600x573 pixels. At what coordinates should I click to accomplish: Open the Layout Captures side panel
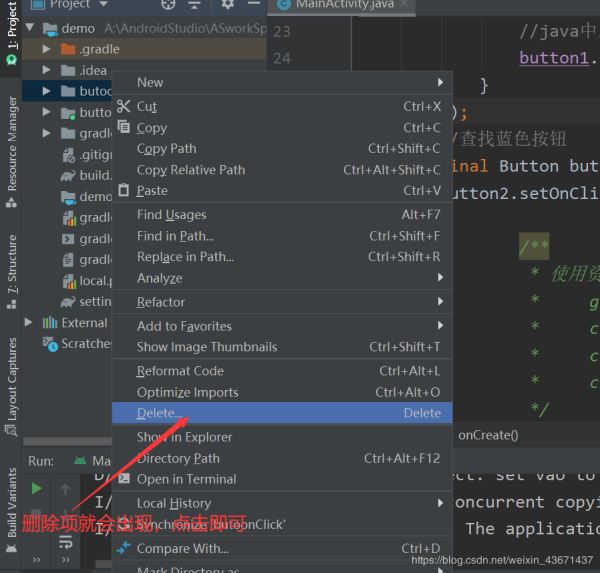pos(11,387)
